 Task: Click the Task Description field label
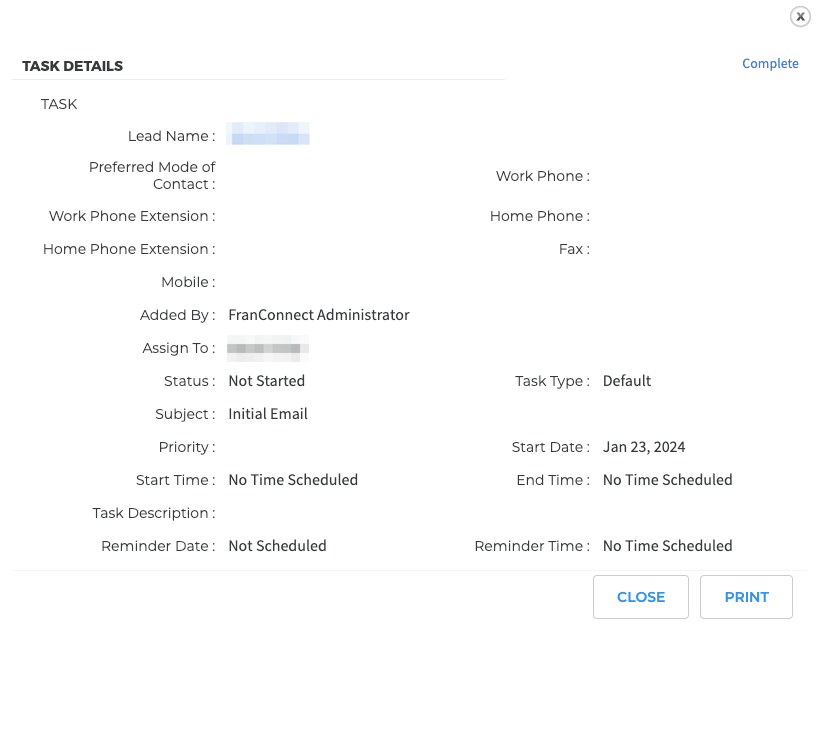[x=153, y=513]
